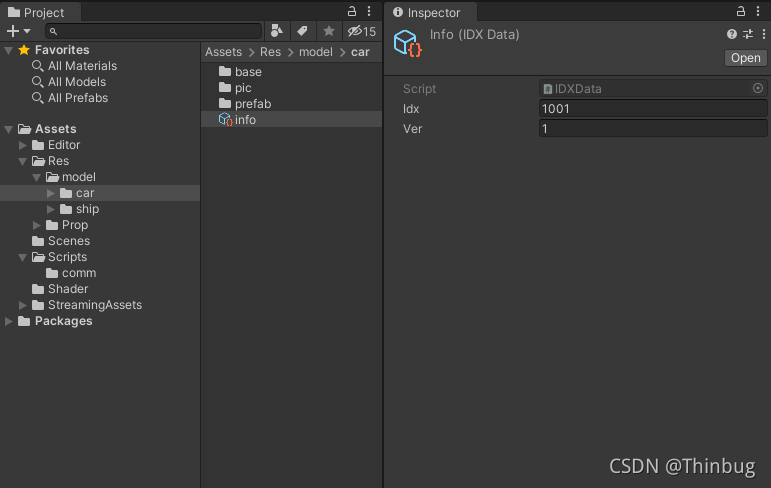Screen dimensions: 771x488
Task: Click Res in the breadcrumb path
Action: point(270,52)
